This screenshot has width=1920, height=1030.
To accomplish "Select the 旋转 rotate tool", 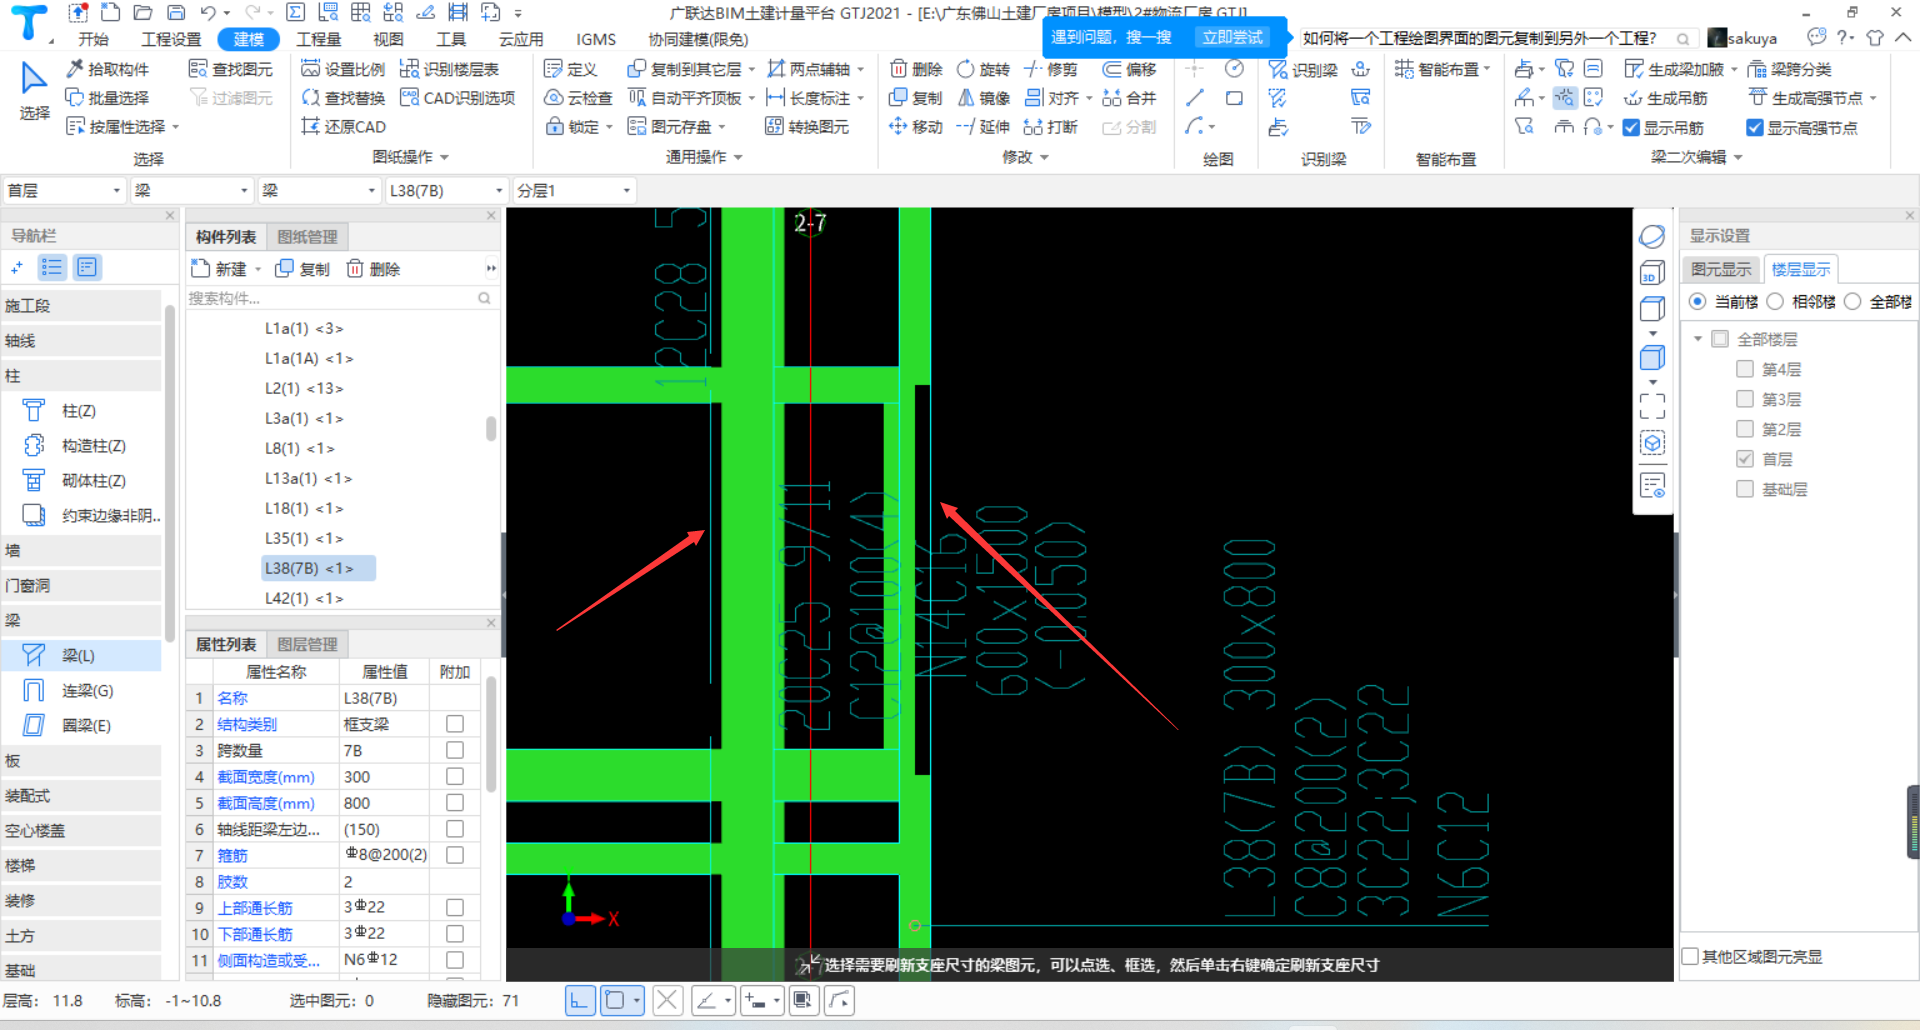I will coord(983,69).
